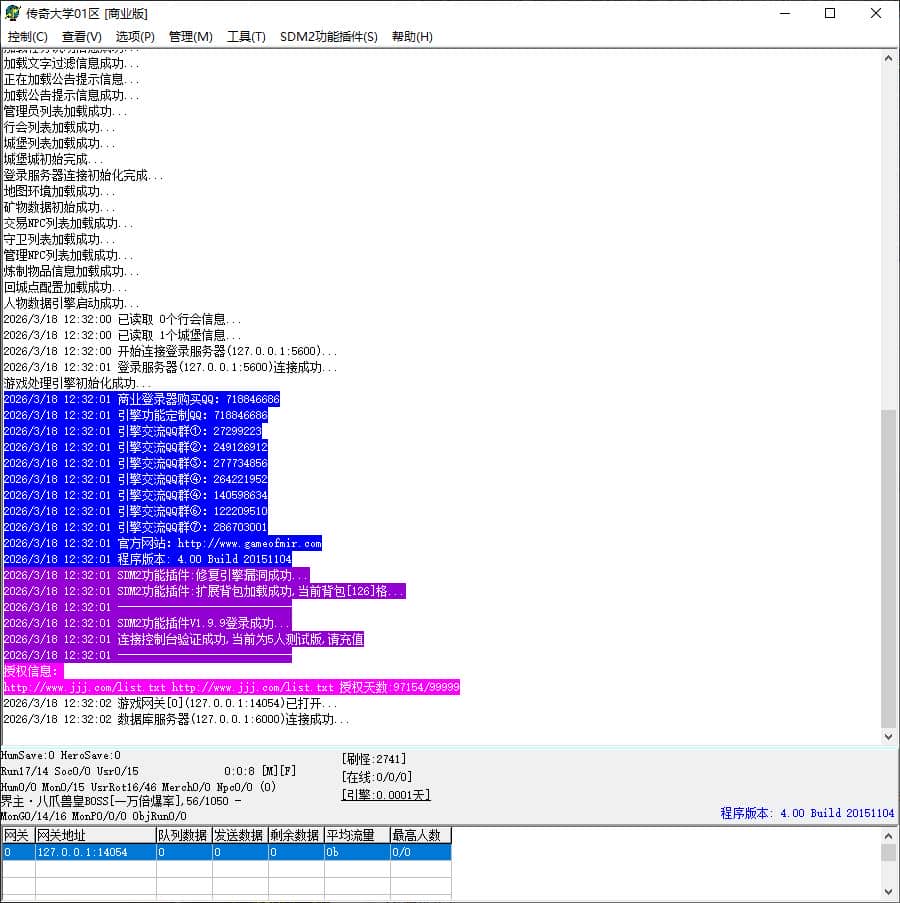Screen dimensions: 900x903
Task: Click the 0 cell under 剩余数据
Action: coord(297,852)
